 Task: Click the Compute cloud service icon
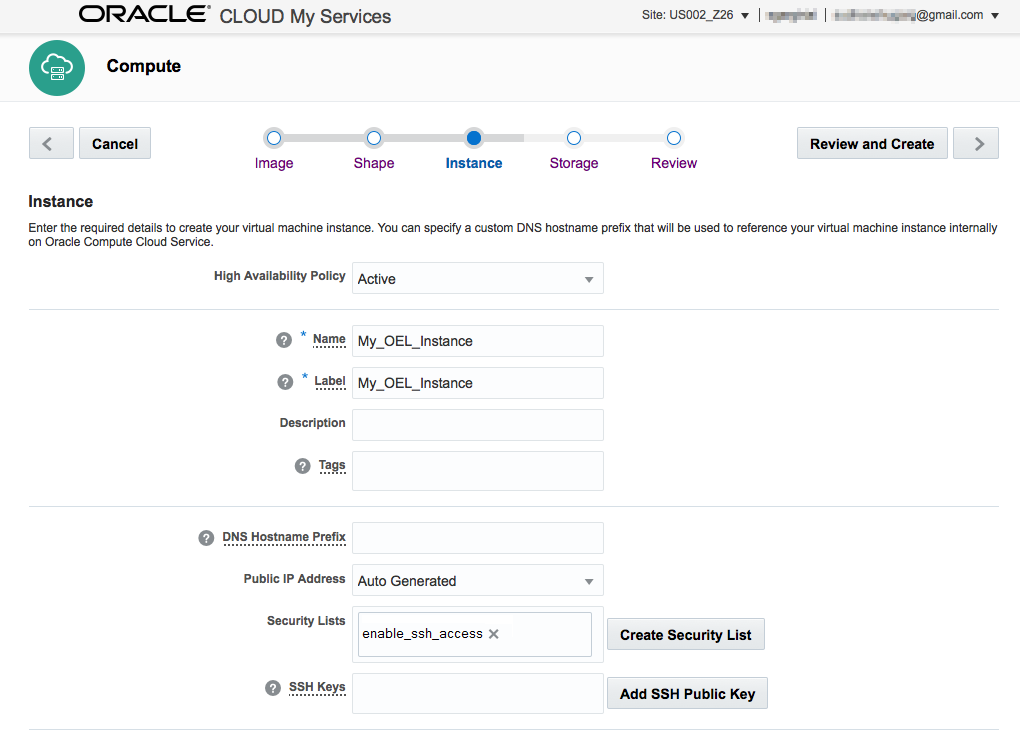pyautogui.click(x=57, y=67)
